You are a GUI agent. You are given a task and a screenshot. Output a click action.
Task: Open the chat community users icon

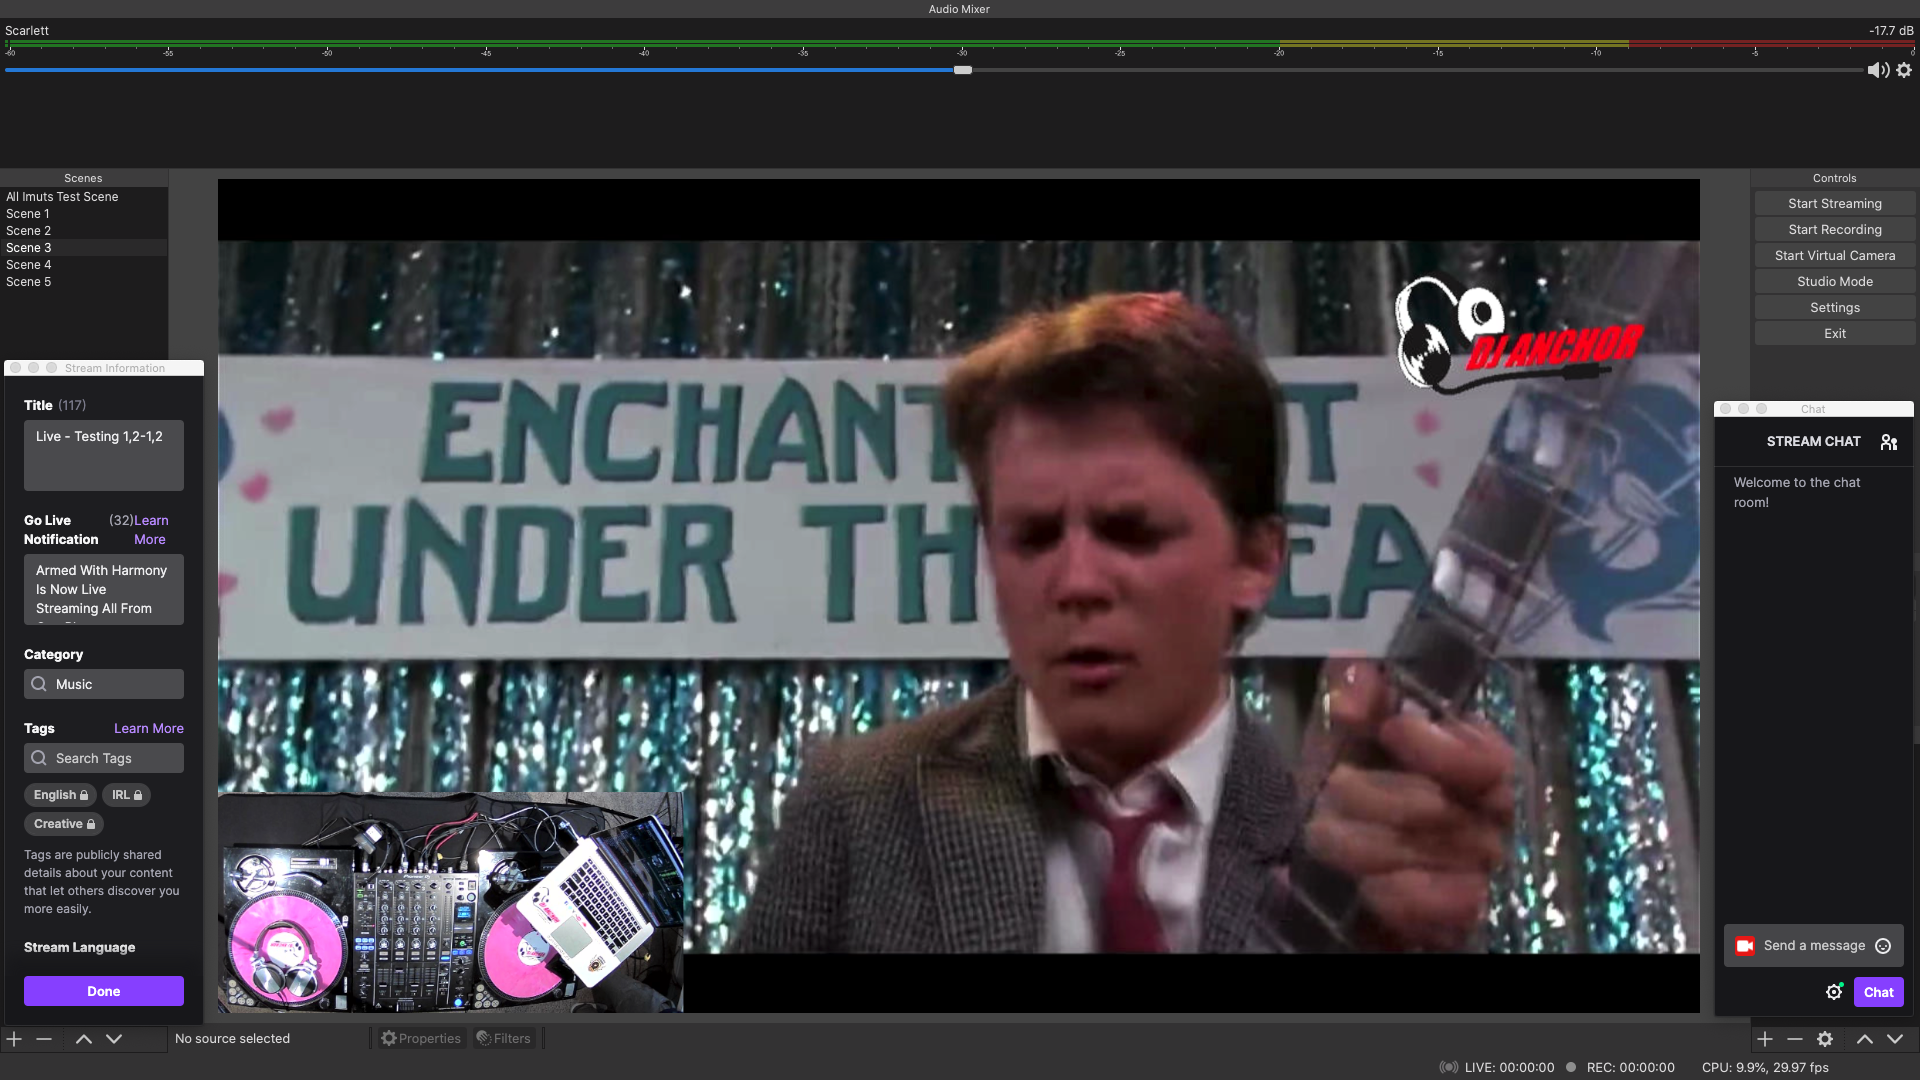click(x=1889, y=442)
